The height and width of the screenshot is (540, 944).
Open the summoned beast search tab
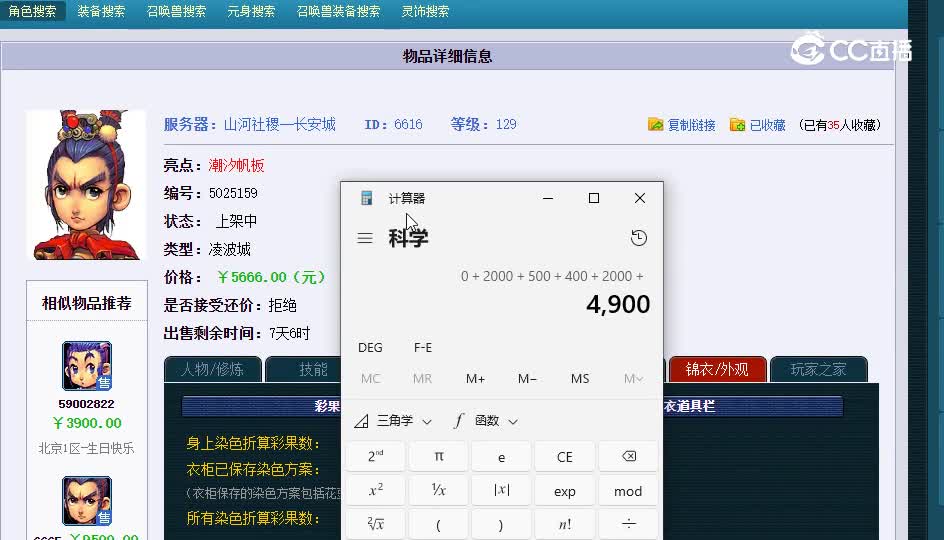click(x=176, y=11)
